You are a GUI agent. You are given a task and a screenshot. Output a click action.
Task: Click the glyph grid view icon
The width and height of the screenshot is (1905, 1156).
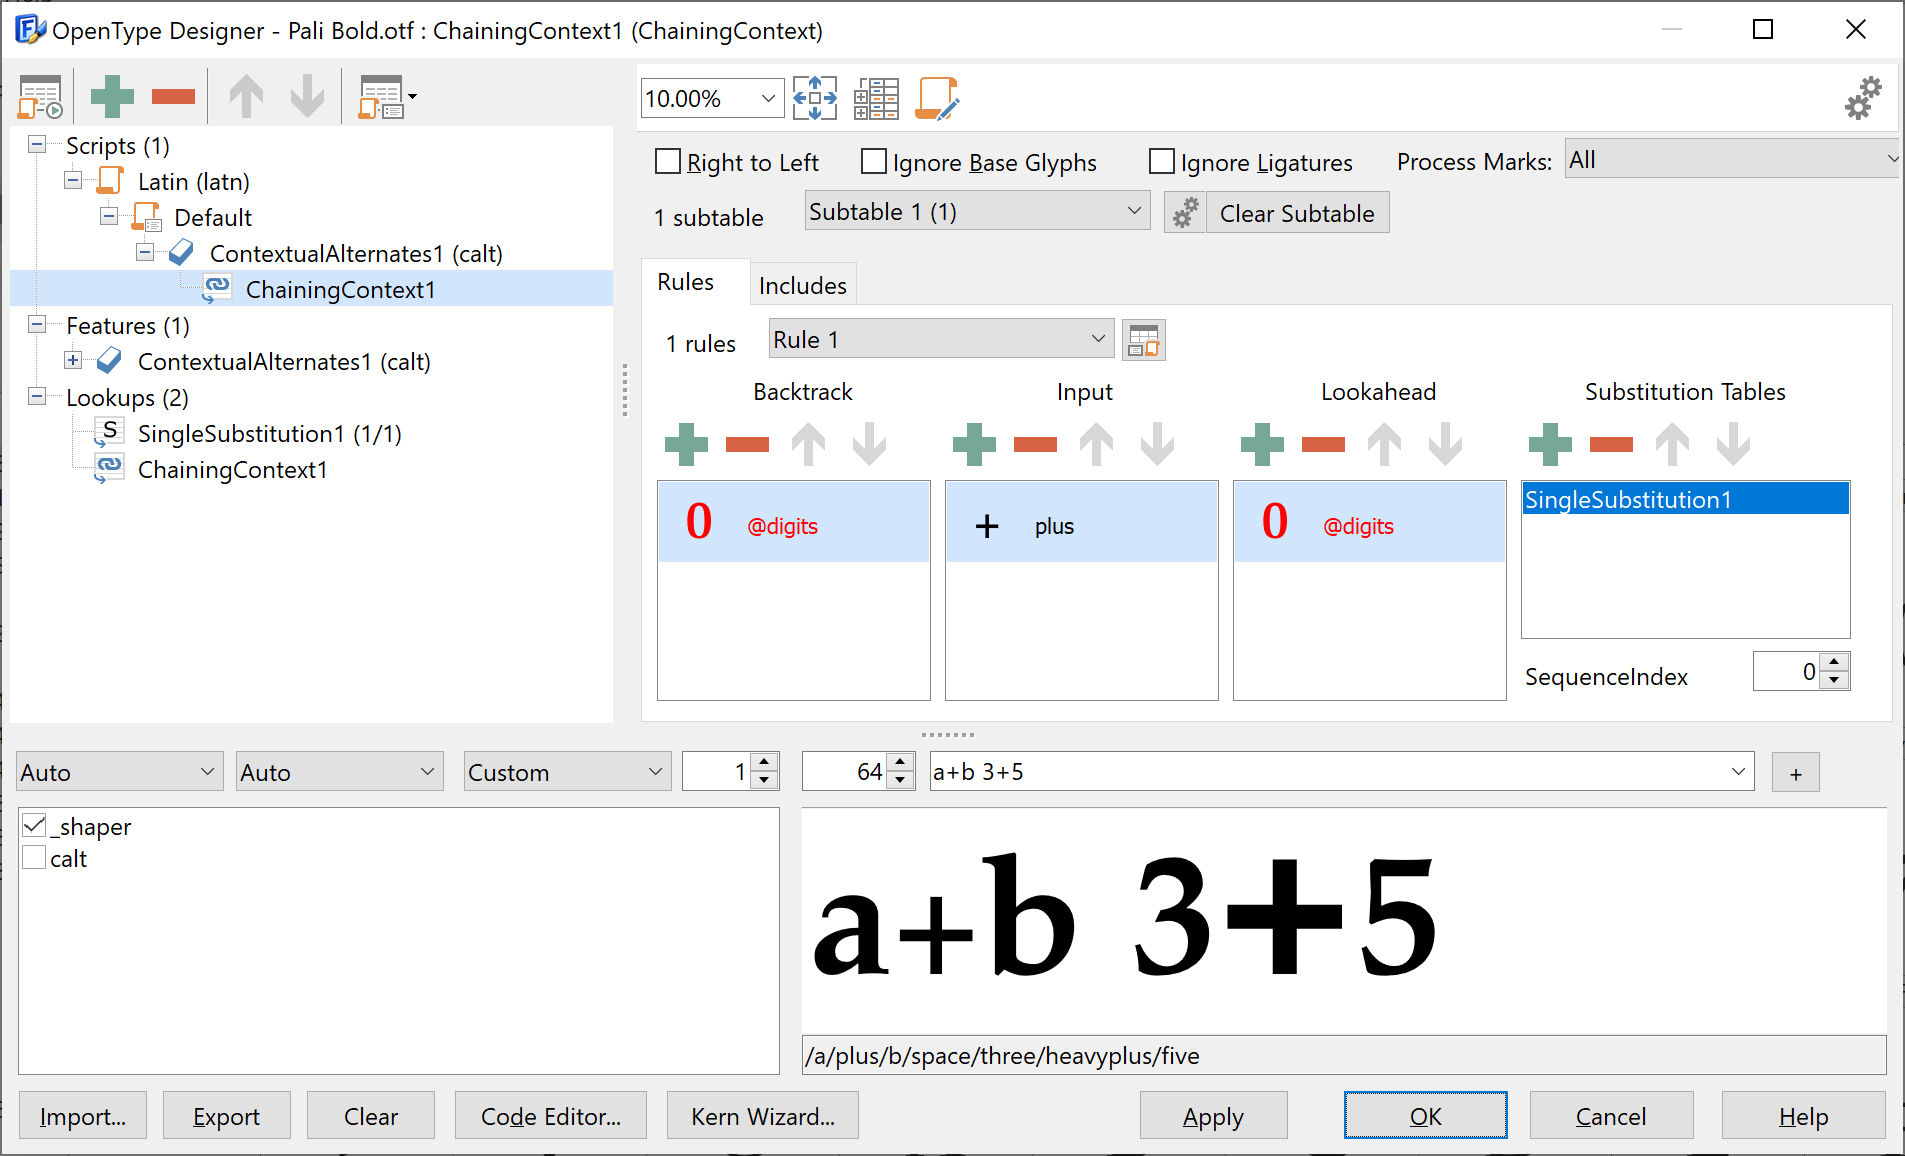point(876,98)
